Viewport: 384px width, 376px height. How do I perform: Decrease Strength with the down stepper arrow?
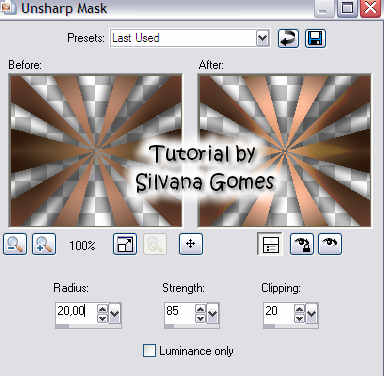point(200,318)
